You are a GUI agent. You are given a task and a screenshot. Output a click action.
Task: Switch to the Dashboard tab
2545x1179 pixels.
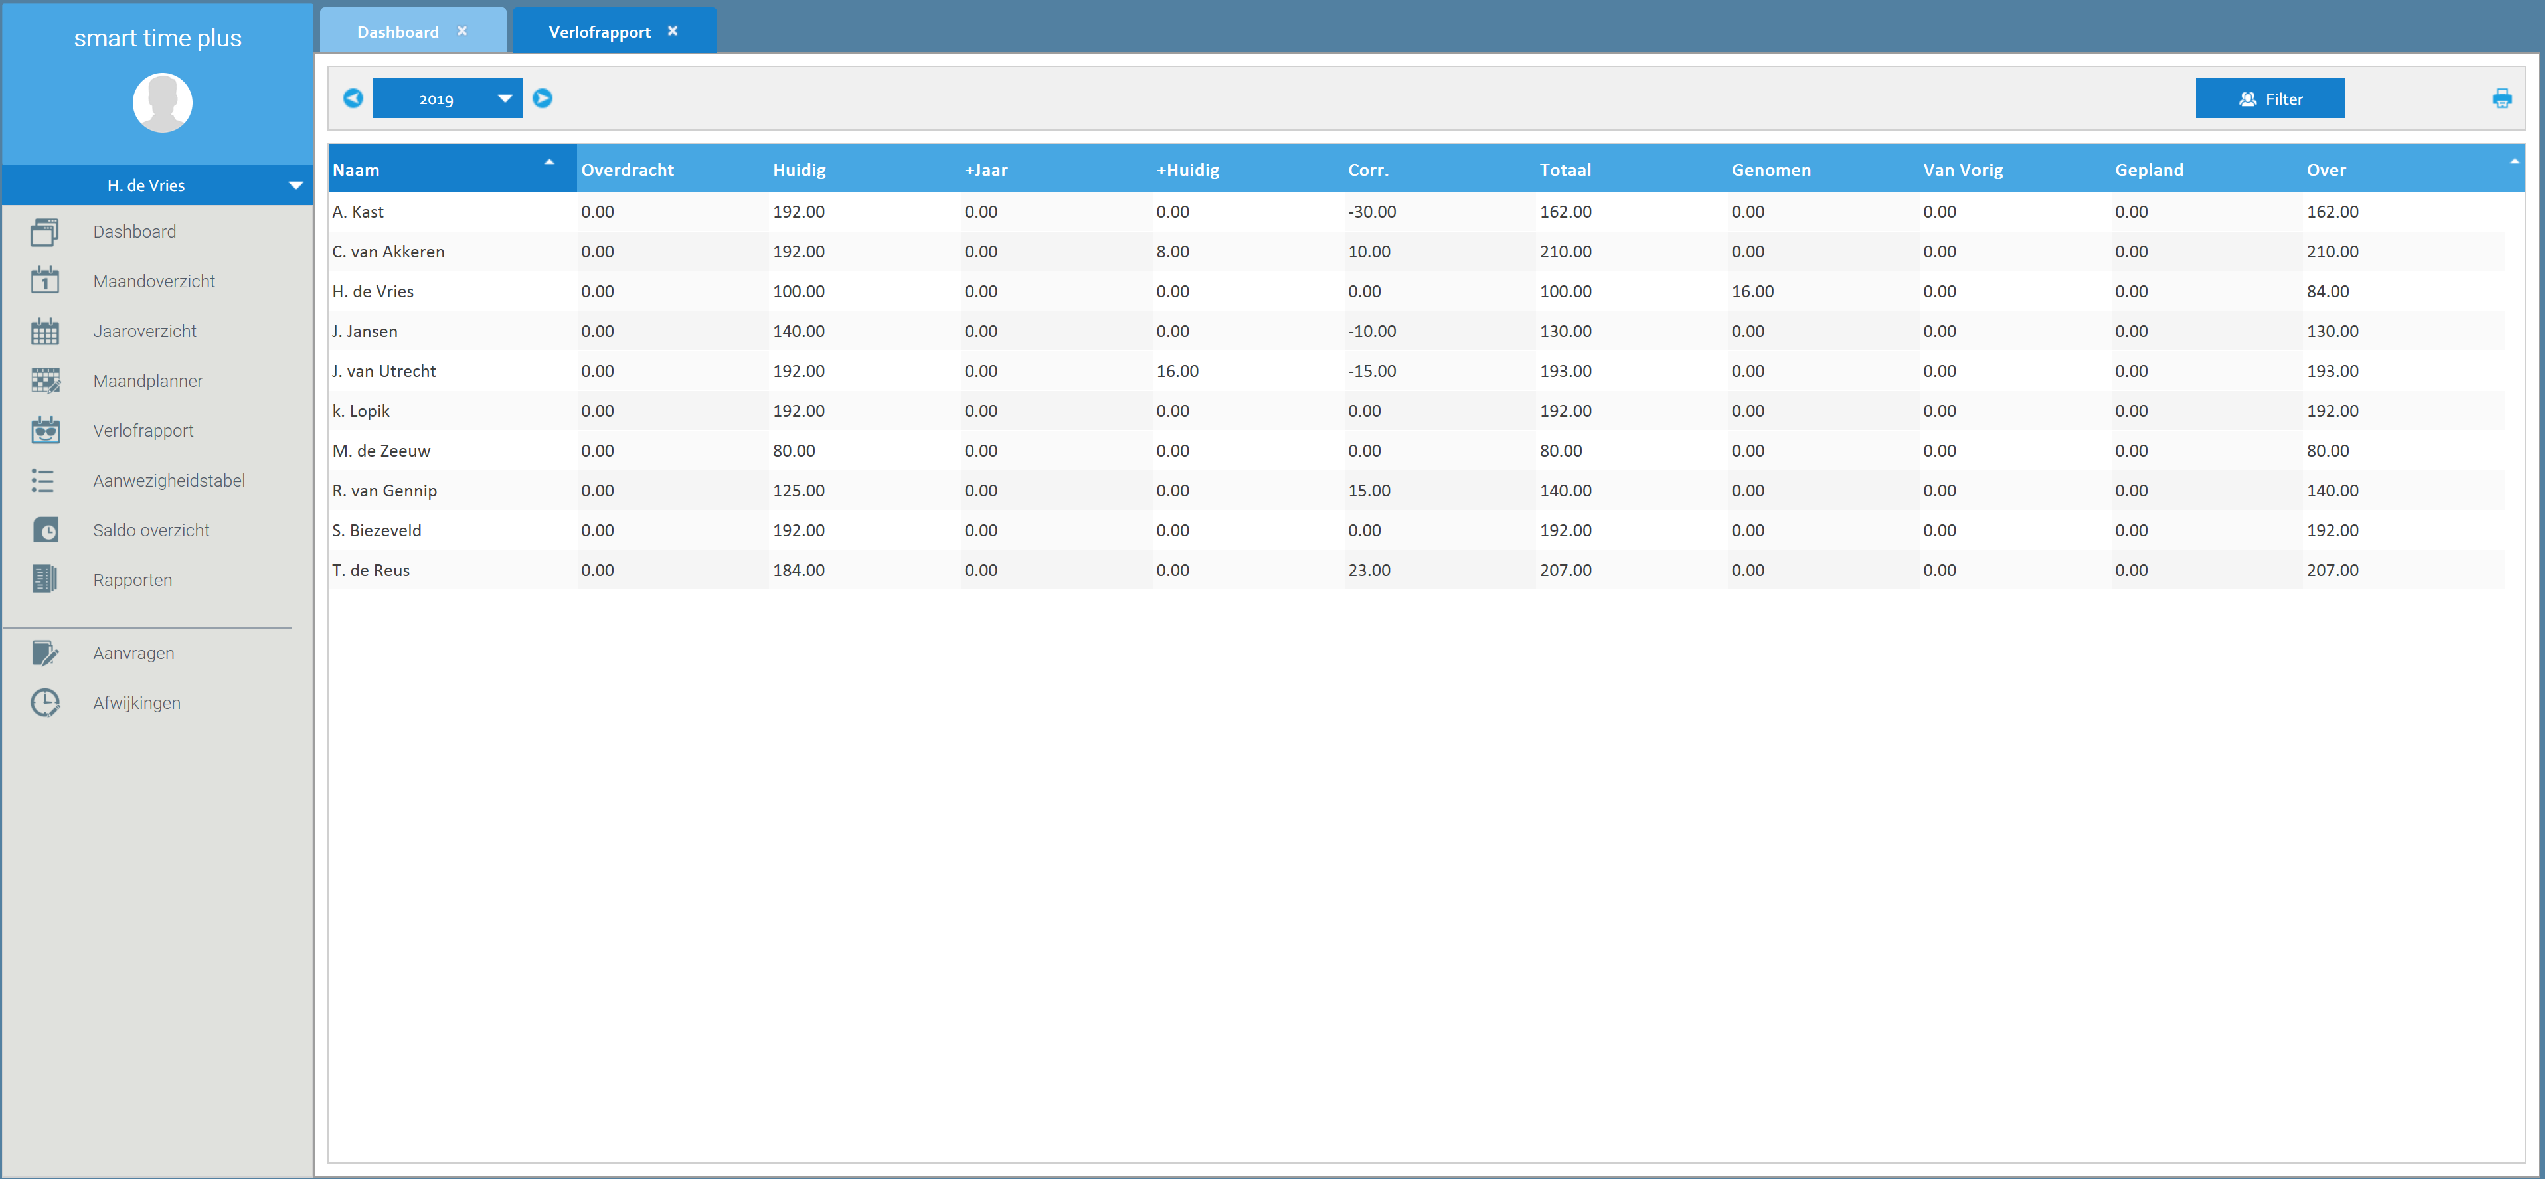click(398, 32)
